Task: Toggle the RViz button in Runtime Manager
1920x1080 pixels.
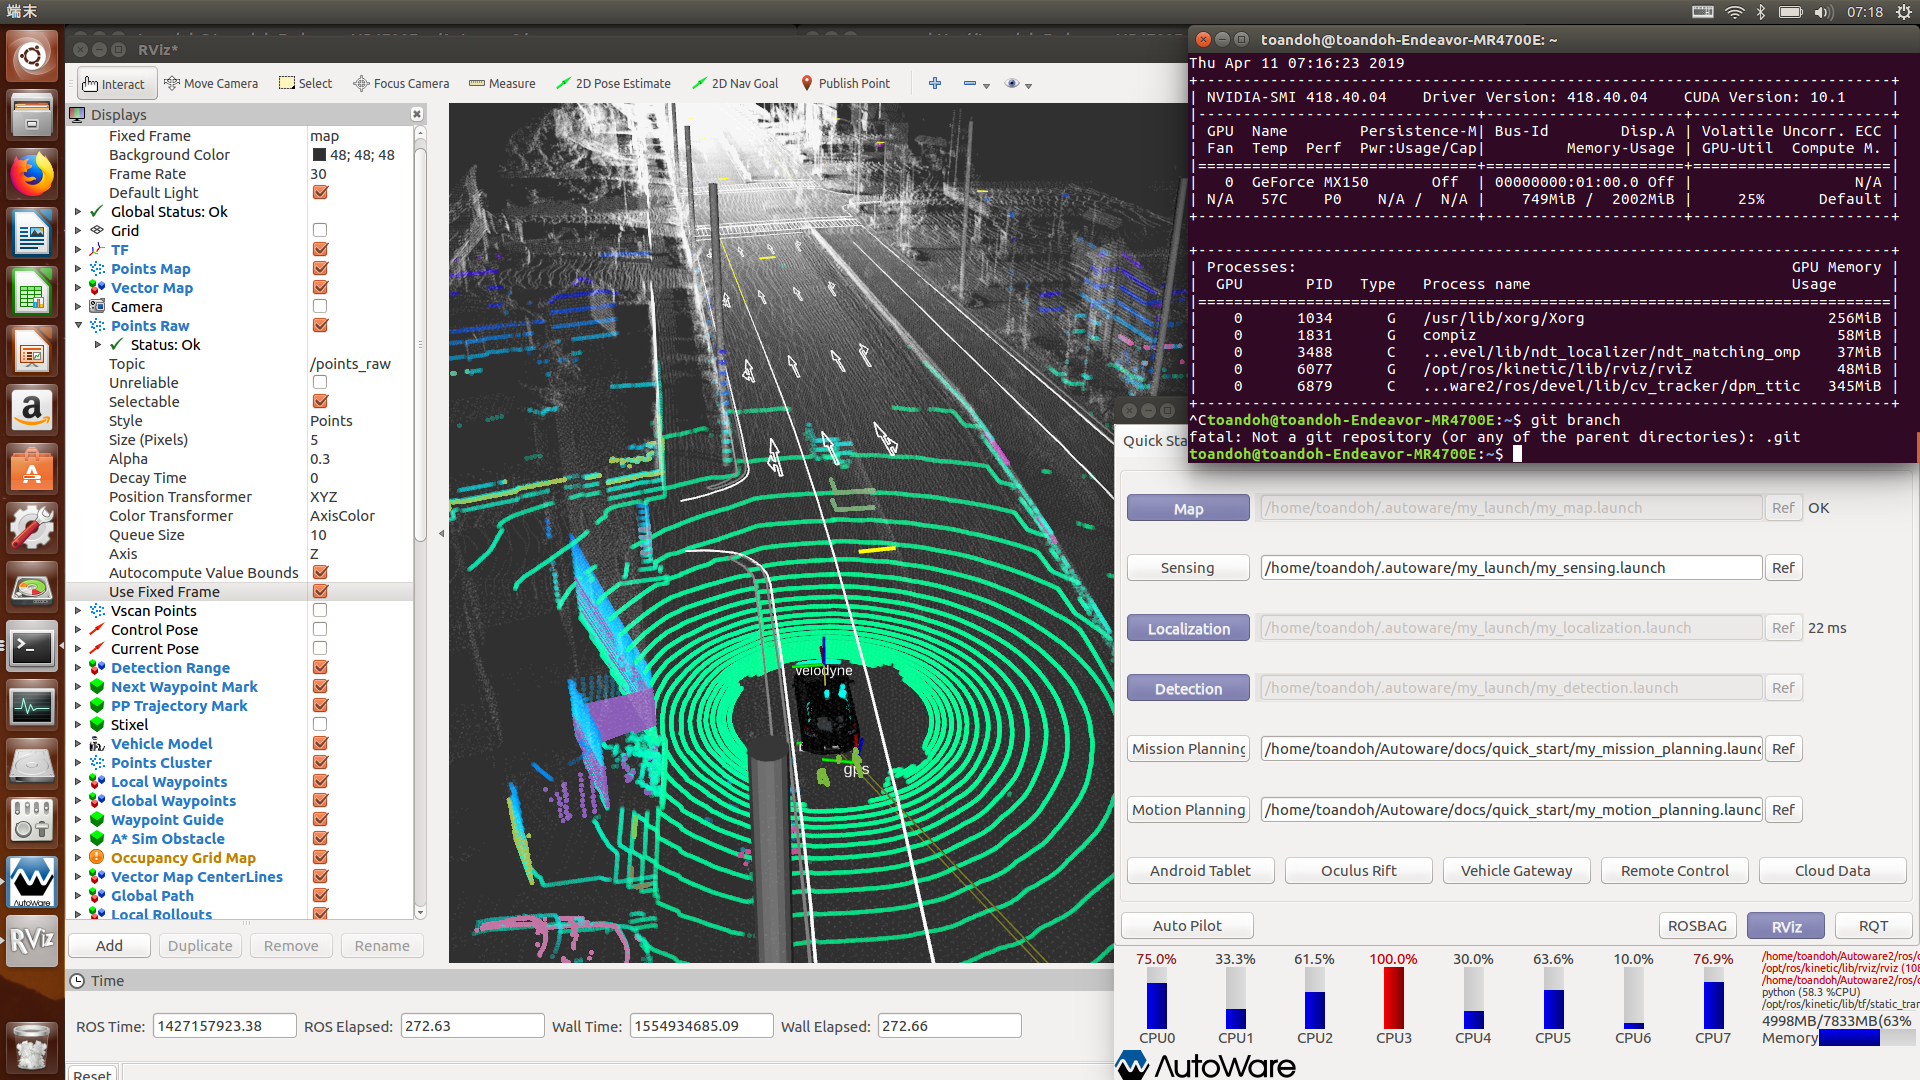Action: click(x=1786, y=927)
